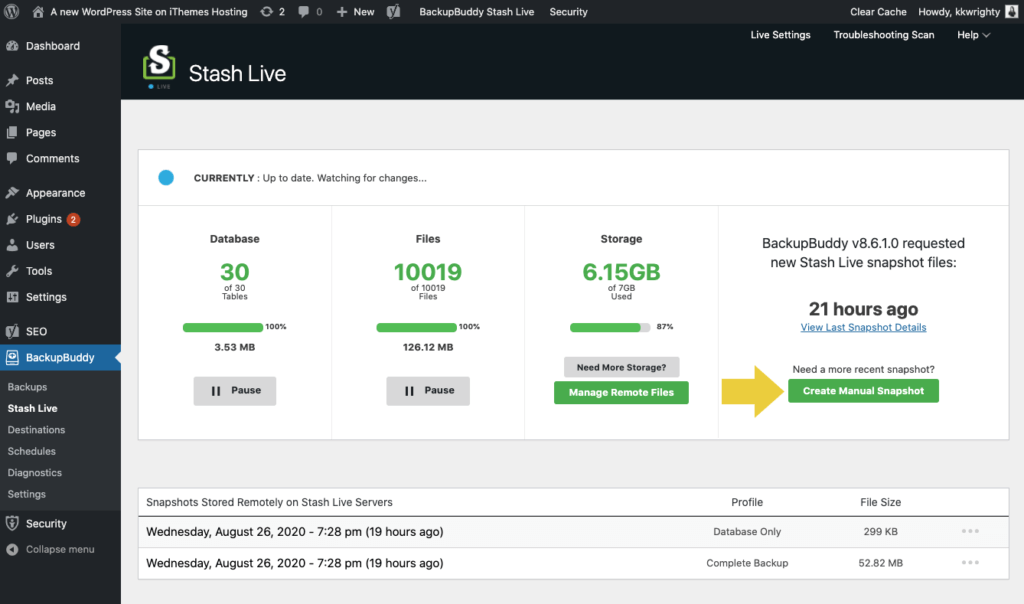Click the Appearance paintbrush icon

click(x=12, y=193)
